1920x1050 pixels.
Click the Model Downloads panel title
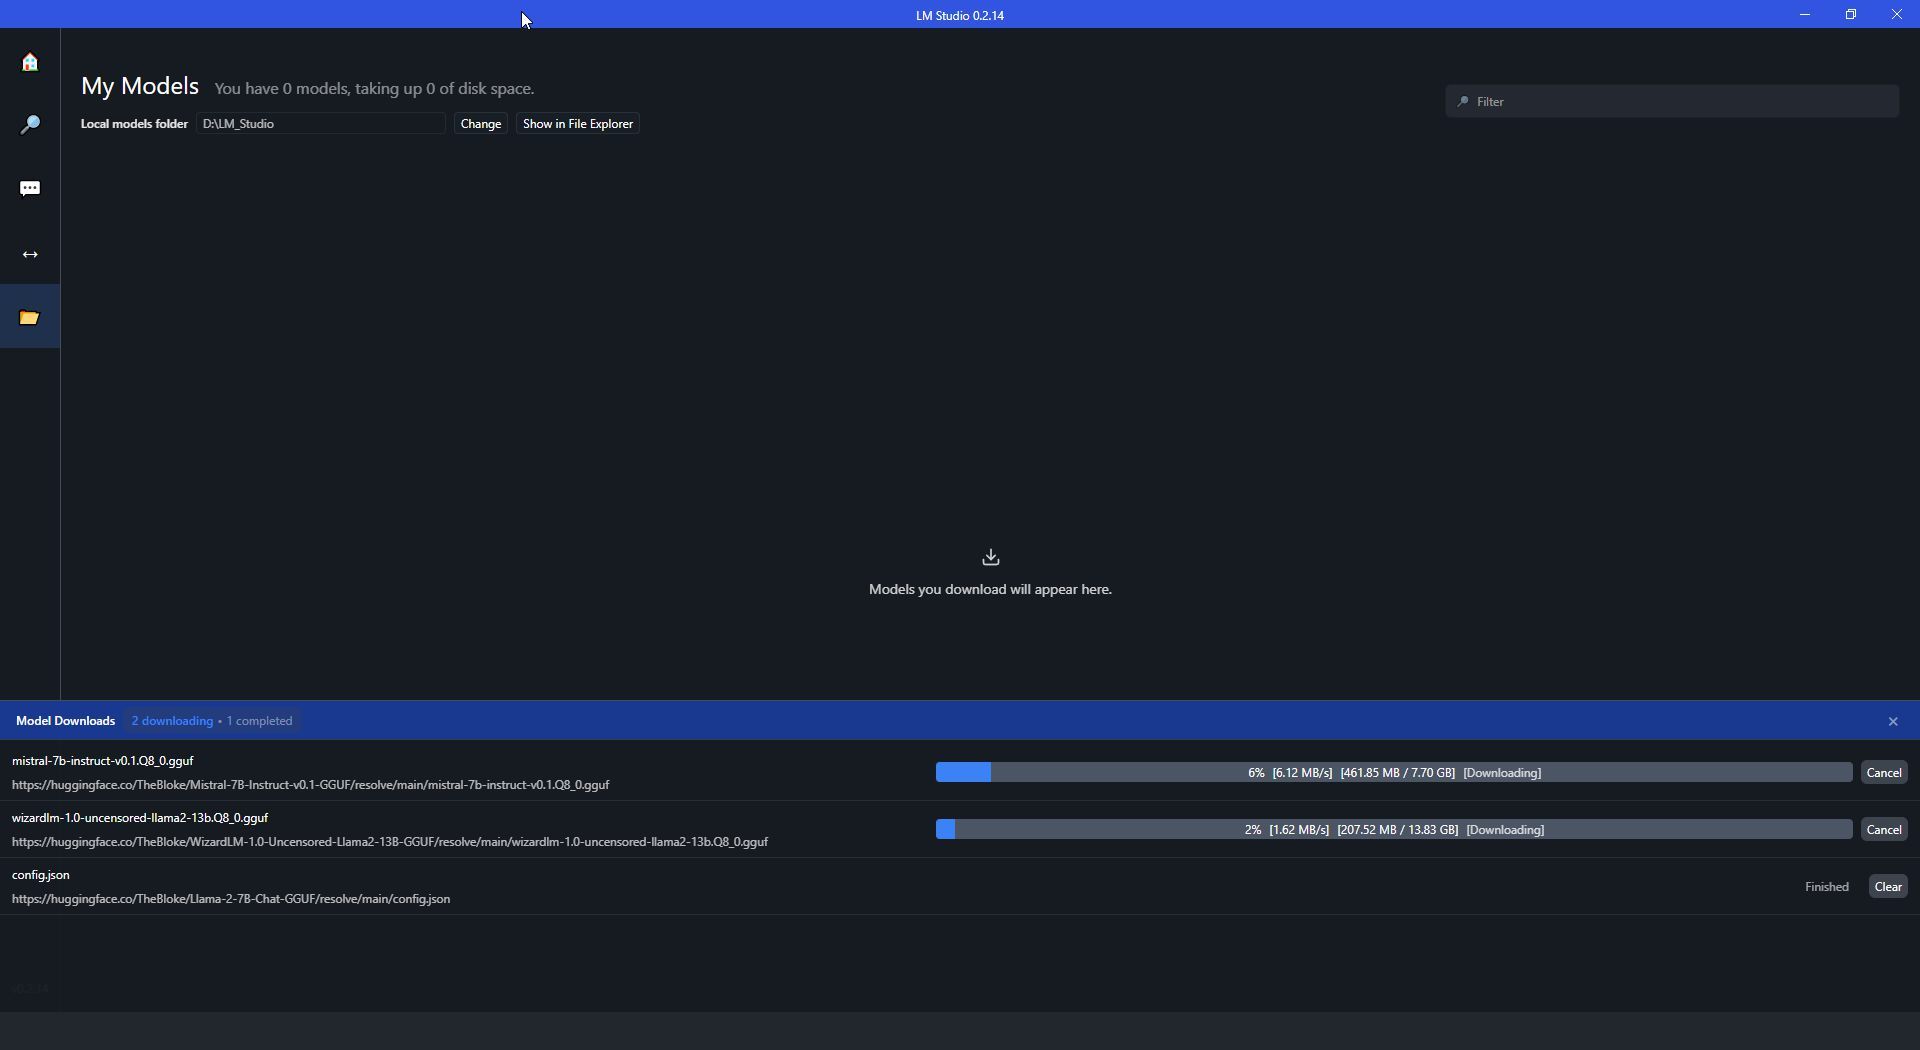65,721
